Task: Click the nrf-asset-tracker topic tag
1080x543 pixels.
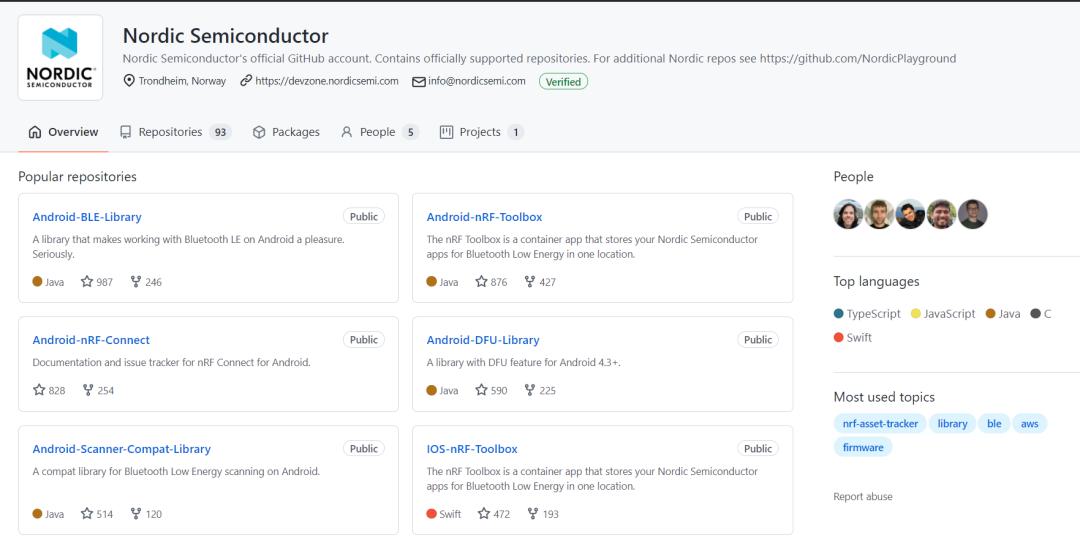Action: point(880,424)
